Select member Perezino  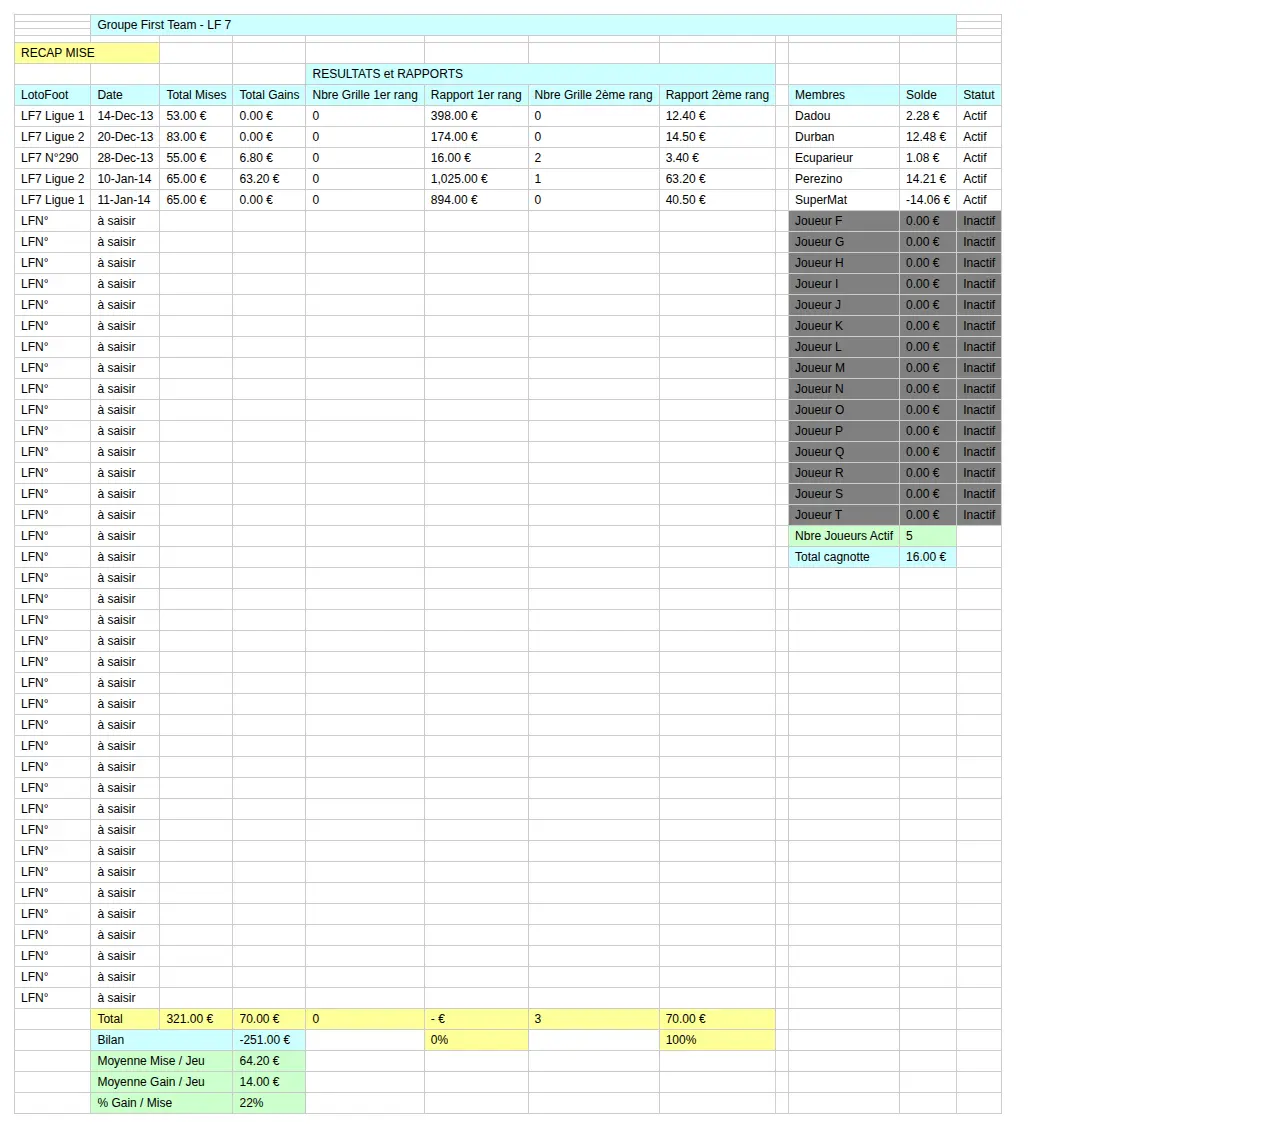point(844,179)
